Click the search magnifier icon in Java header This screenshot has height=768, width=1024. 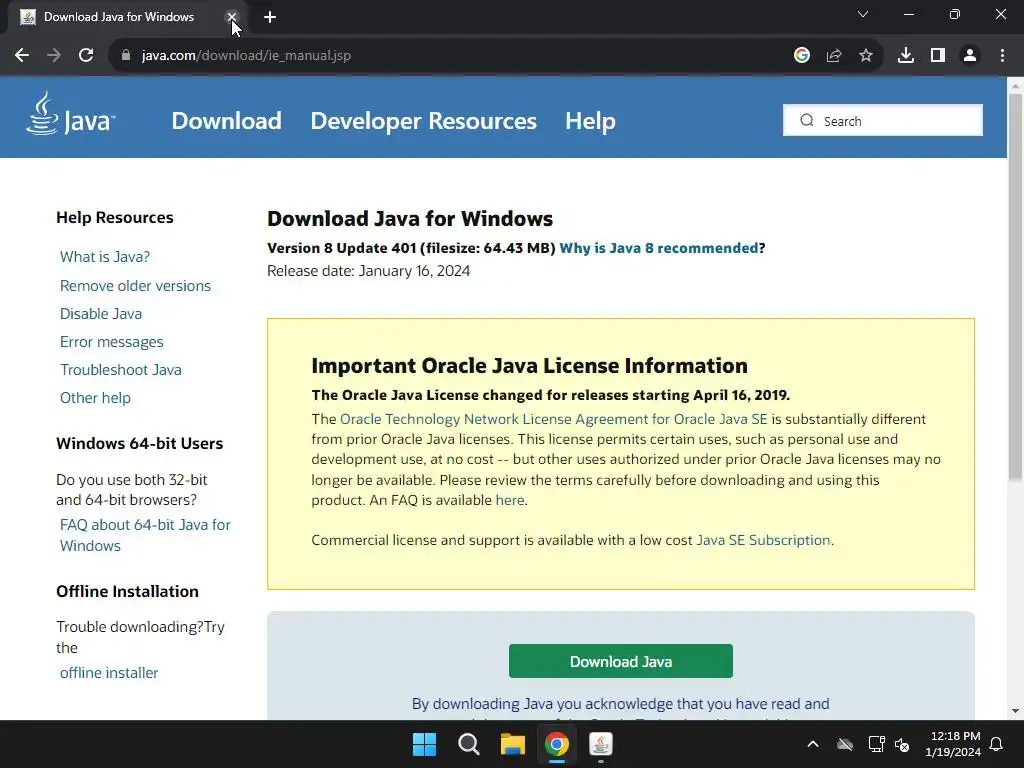click(807, 121)
